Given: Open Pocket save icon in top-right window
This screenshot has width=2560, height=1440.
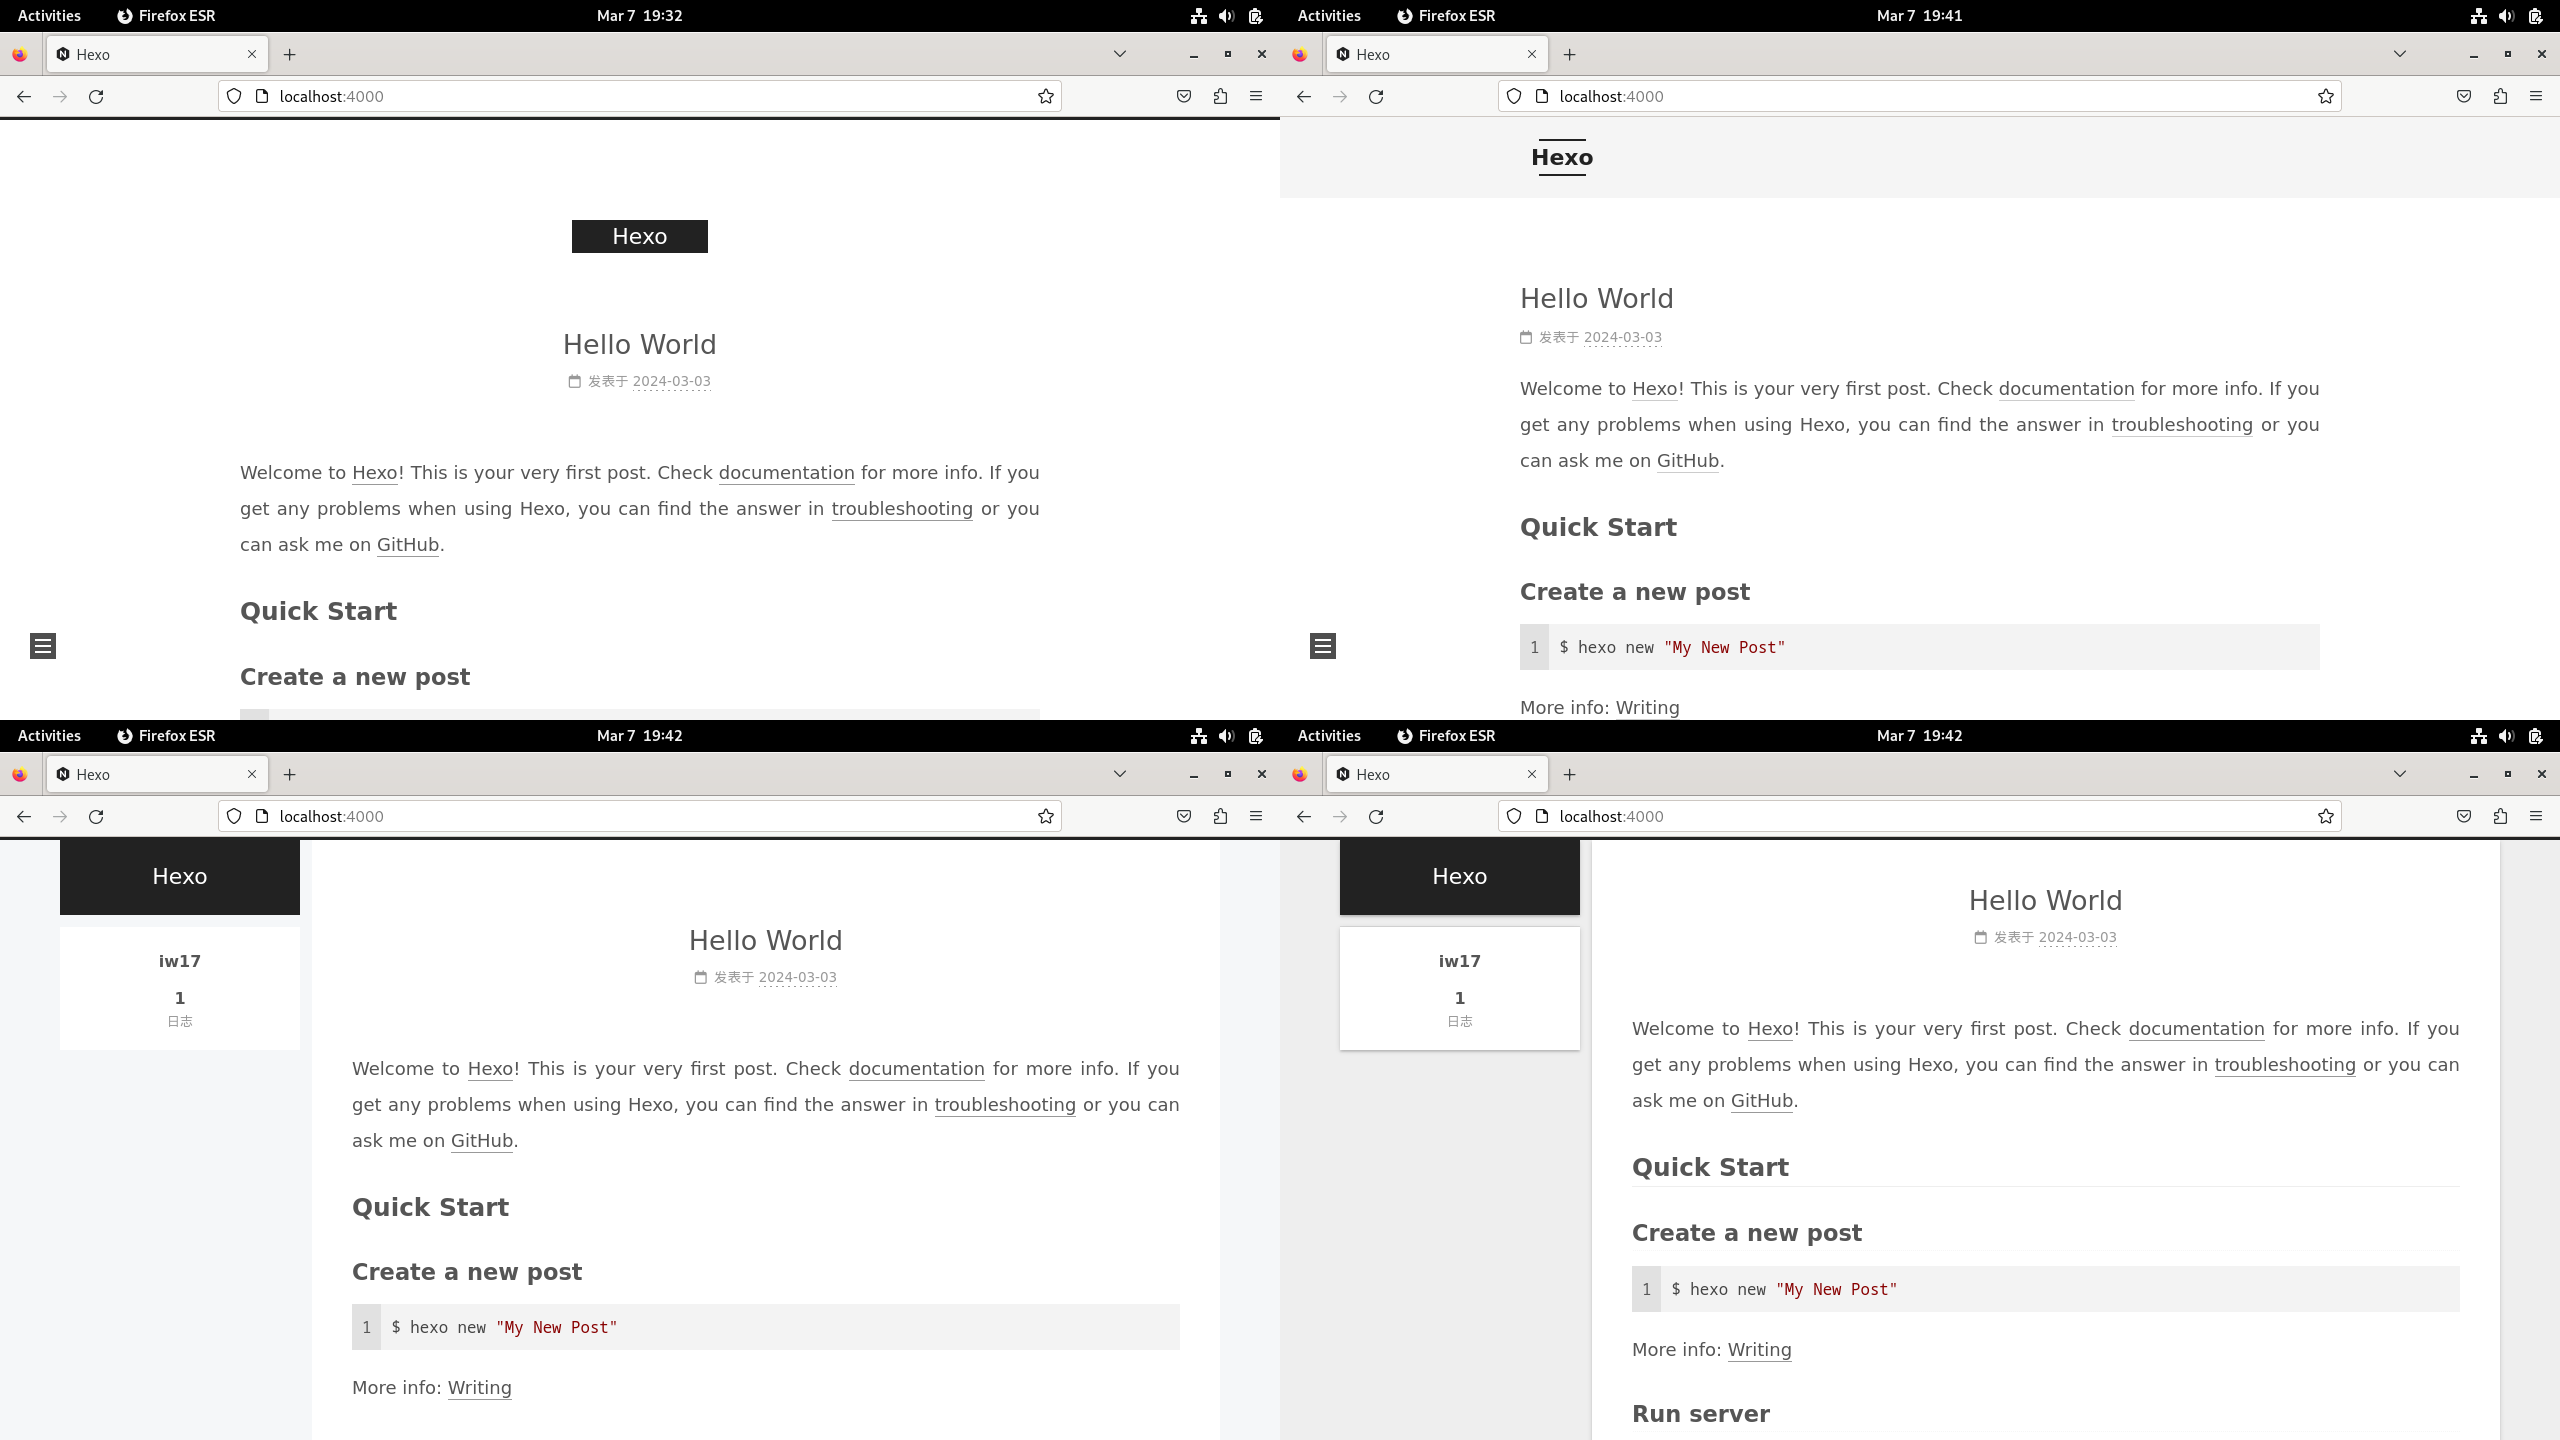Looking at the screenshot, I should coord(2464,96).
